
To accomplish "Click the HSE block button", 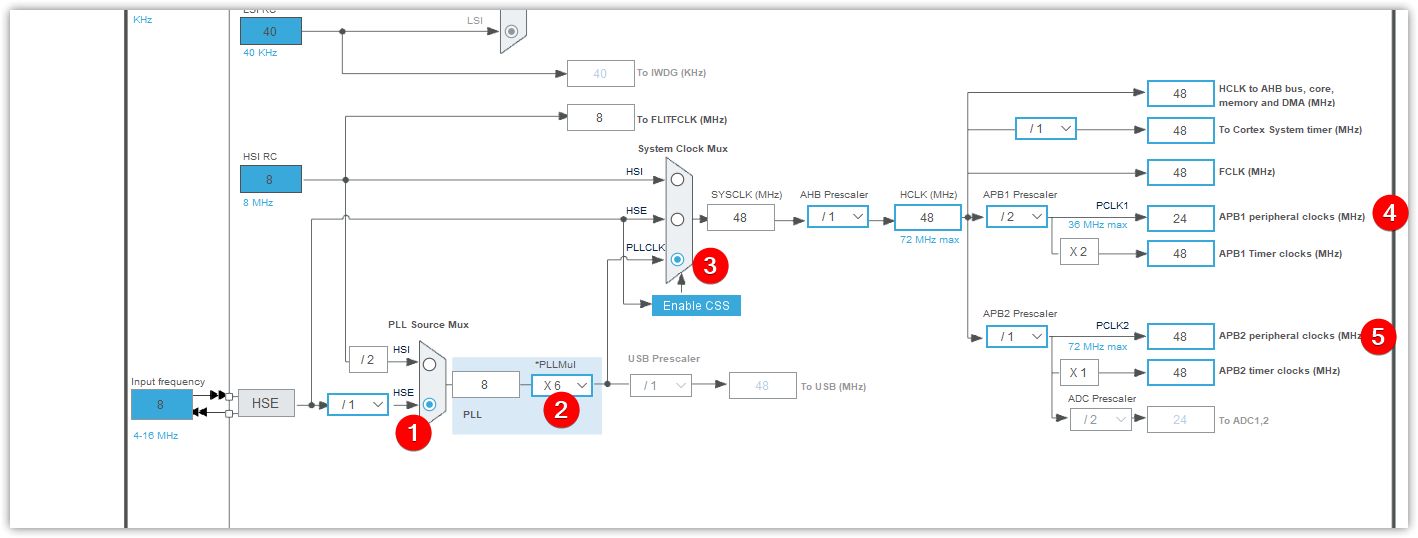I will click(x=266, y=403).
